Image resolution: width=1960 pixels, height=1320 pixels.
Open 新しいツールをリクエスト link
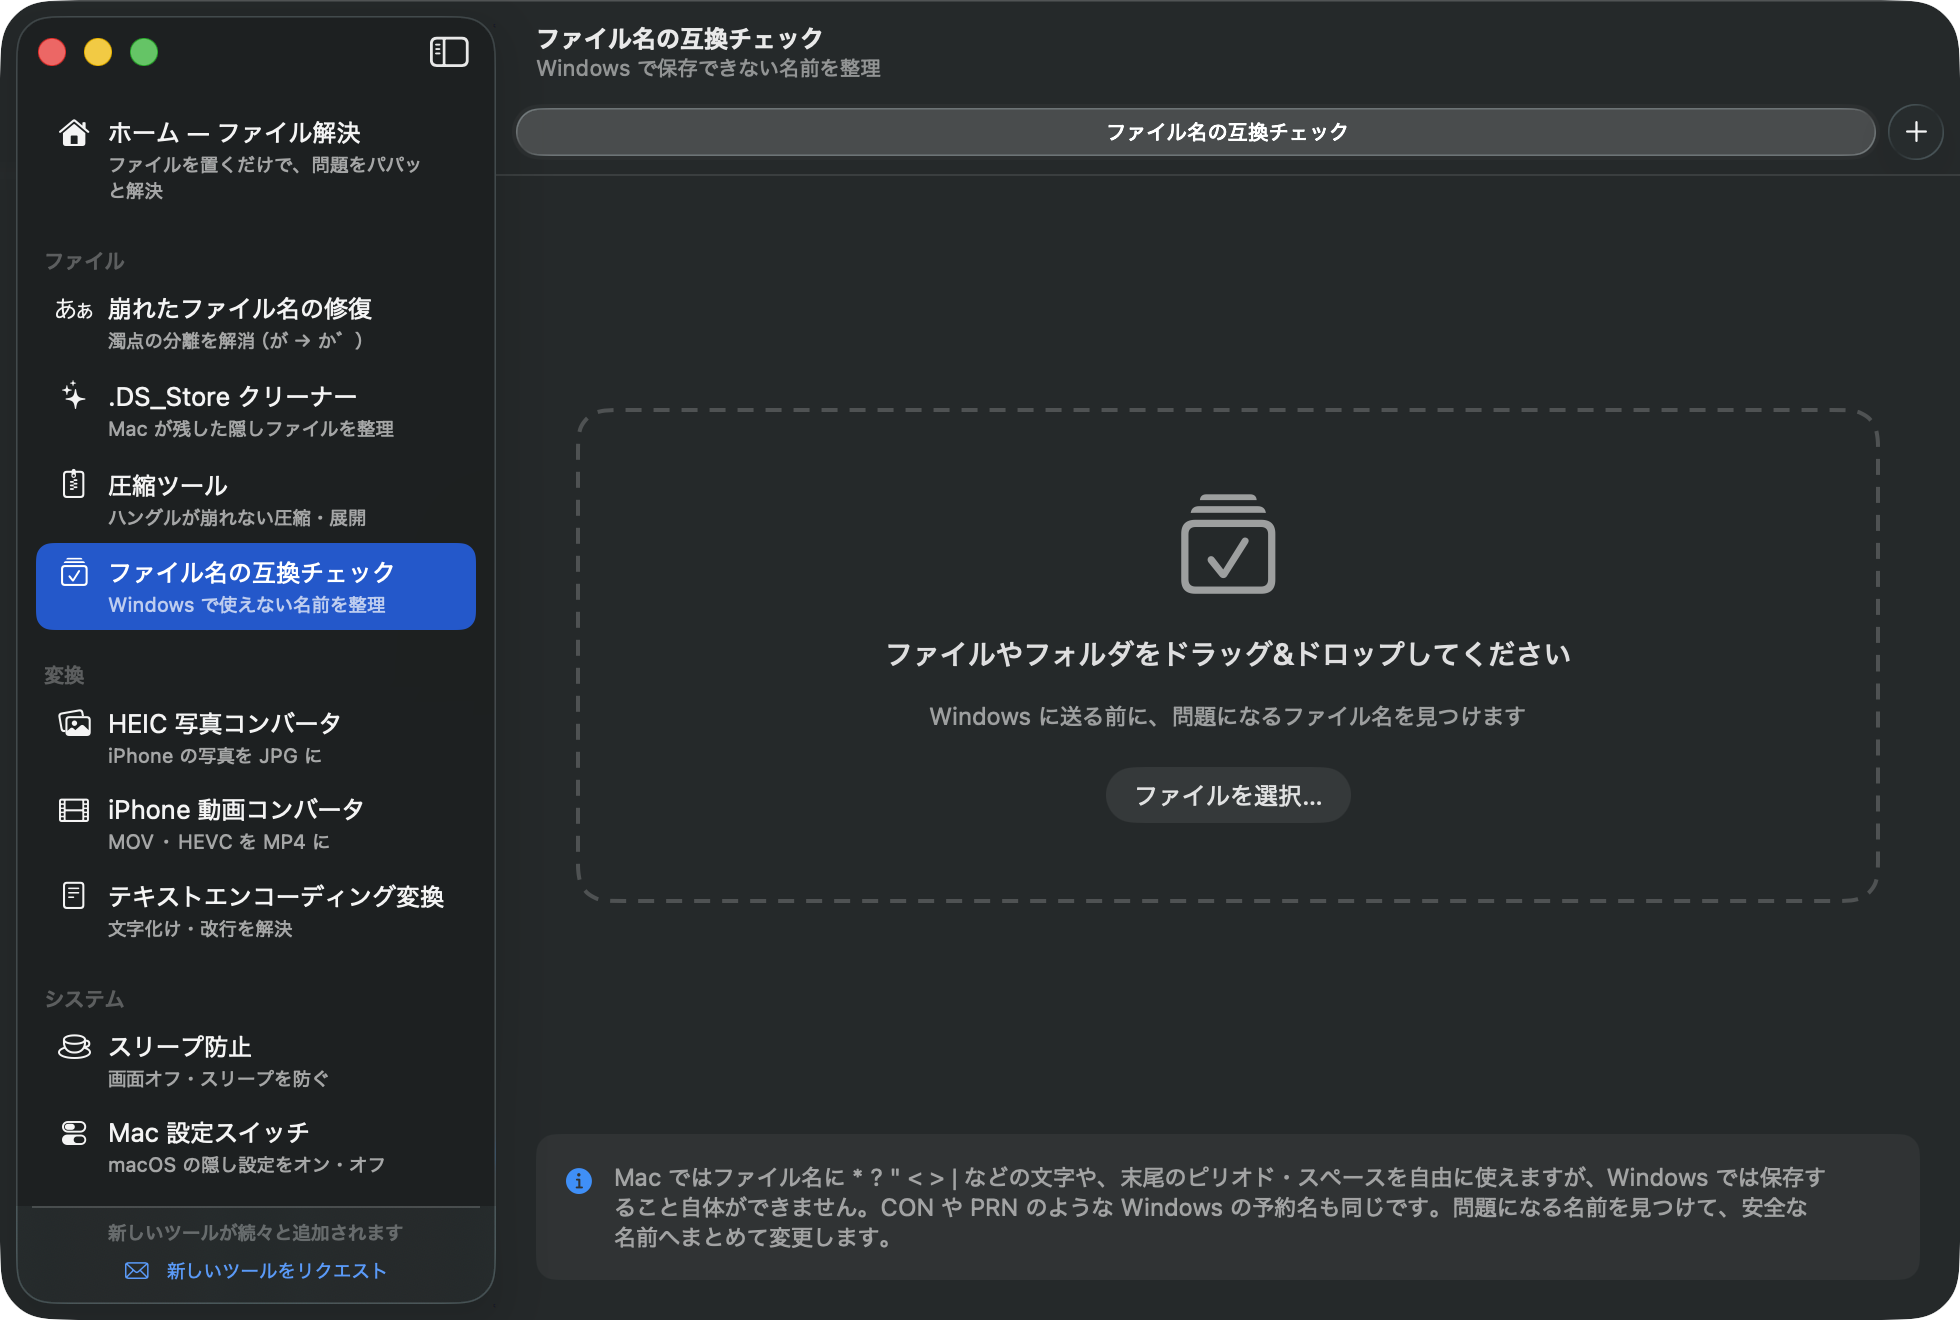click(x=276, y=1270)
